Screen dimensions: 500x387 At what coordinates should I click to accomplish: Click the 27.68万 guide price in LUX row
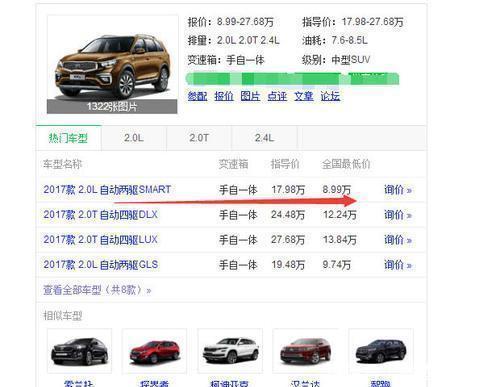pos(288,240)
